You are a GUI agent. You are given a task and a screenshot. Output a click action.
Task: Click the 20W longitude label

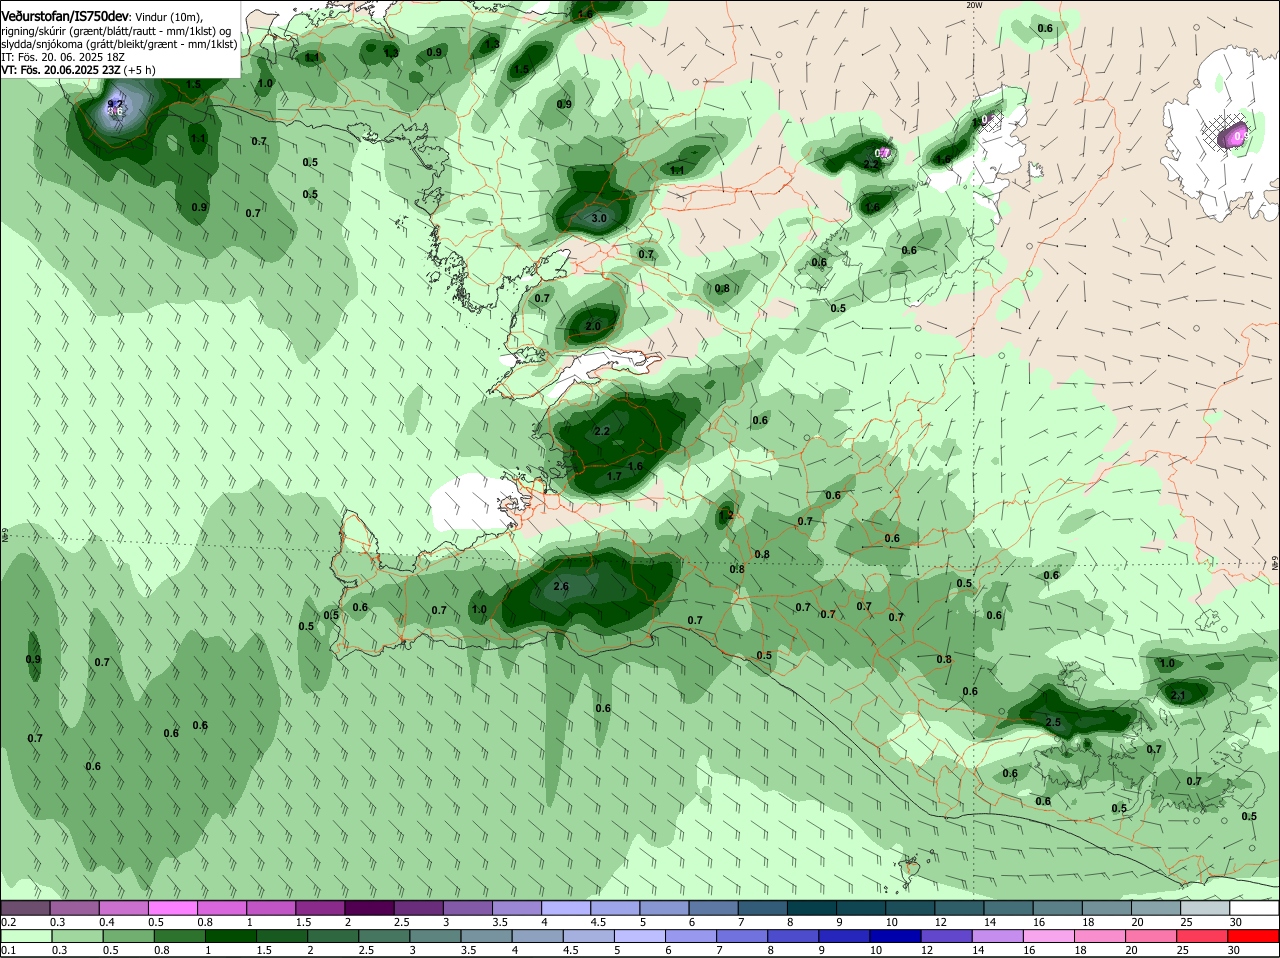[975, 5]
